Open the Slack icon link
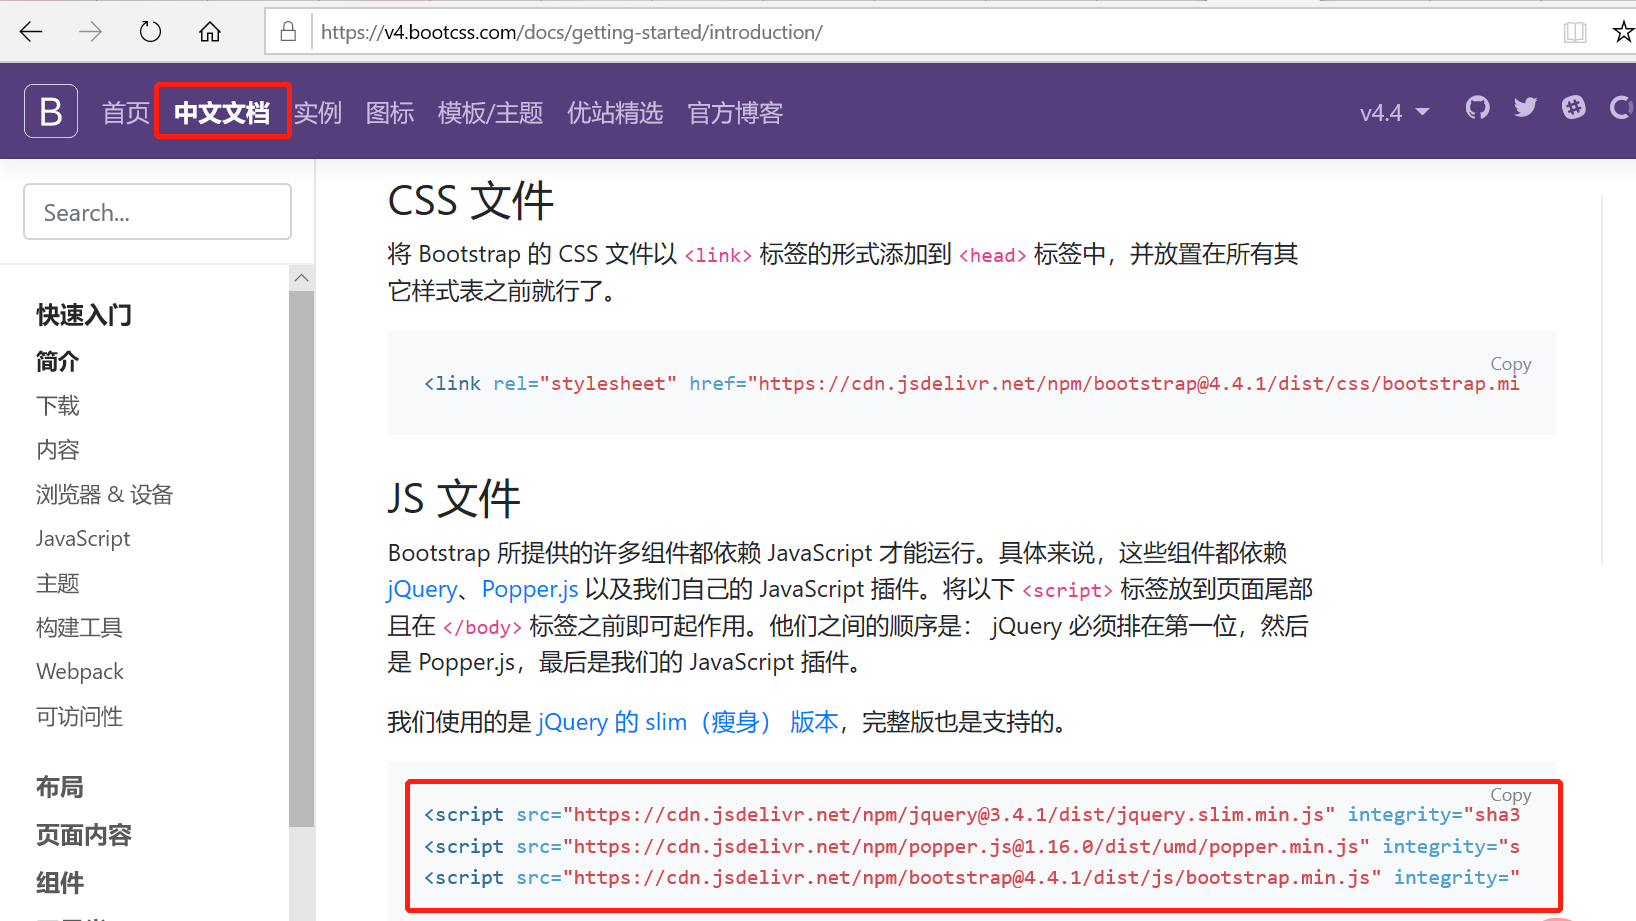The height and width of the screenshot is (921, 1636). pos(1573,107)
